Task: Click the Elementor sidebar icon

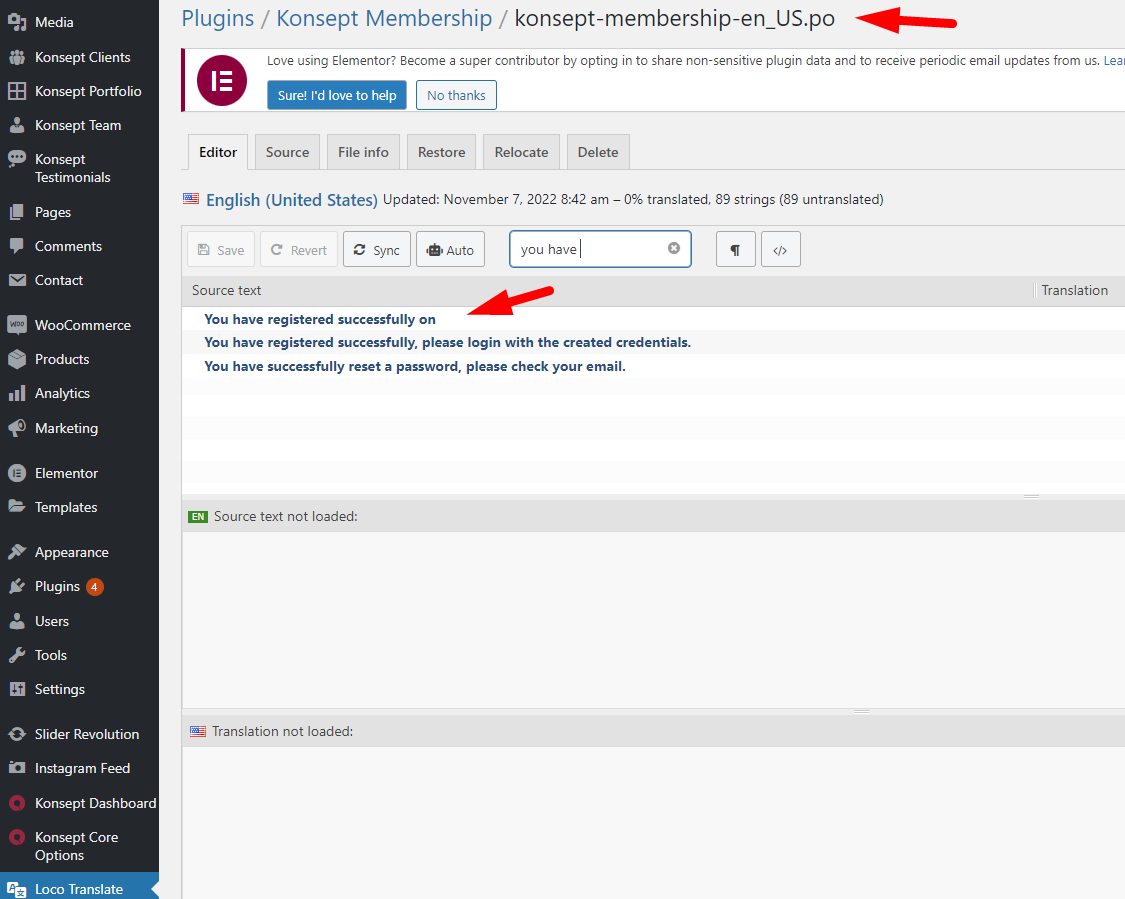Action: 17,474
